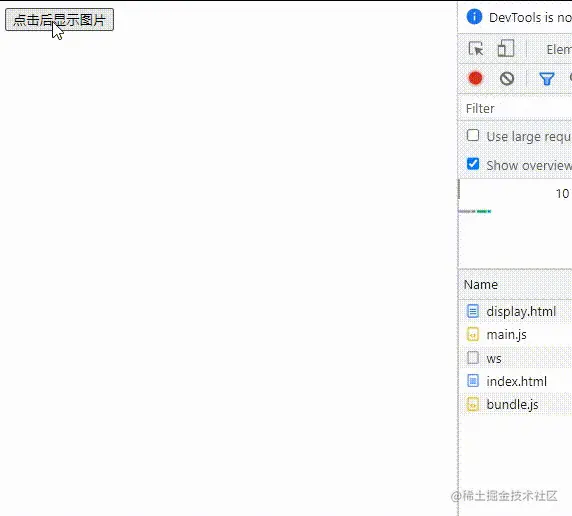Click the main.js script file icon
Image resolution: width=572 pixels, height=516 pixels.
(473, 335)
